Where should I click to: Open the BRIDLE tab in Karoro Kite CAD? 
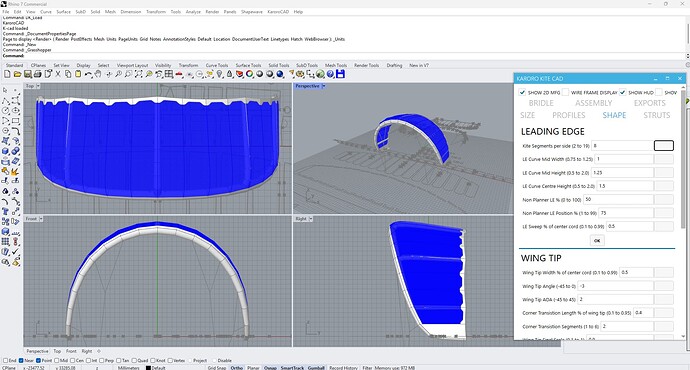point(541,103)
